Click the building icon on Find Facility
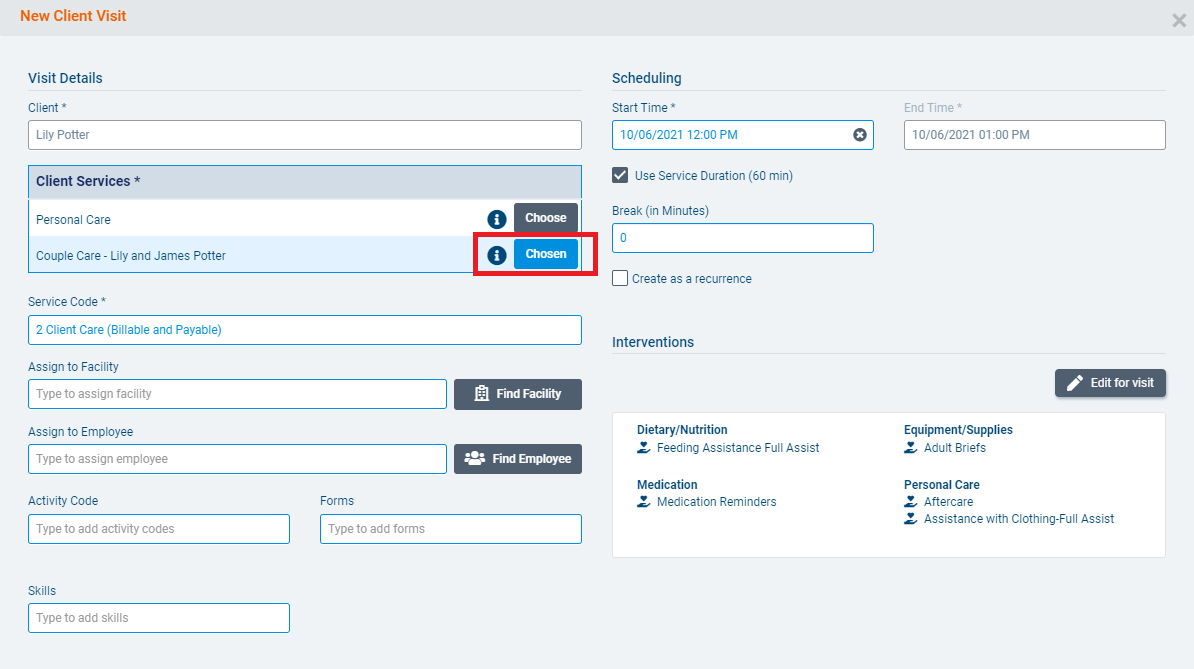Image resolution: width=1194 pixels, height=669 pixels. coord(480,394)
